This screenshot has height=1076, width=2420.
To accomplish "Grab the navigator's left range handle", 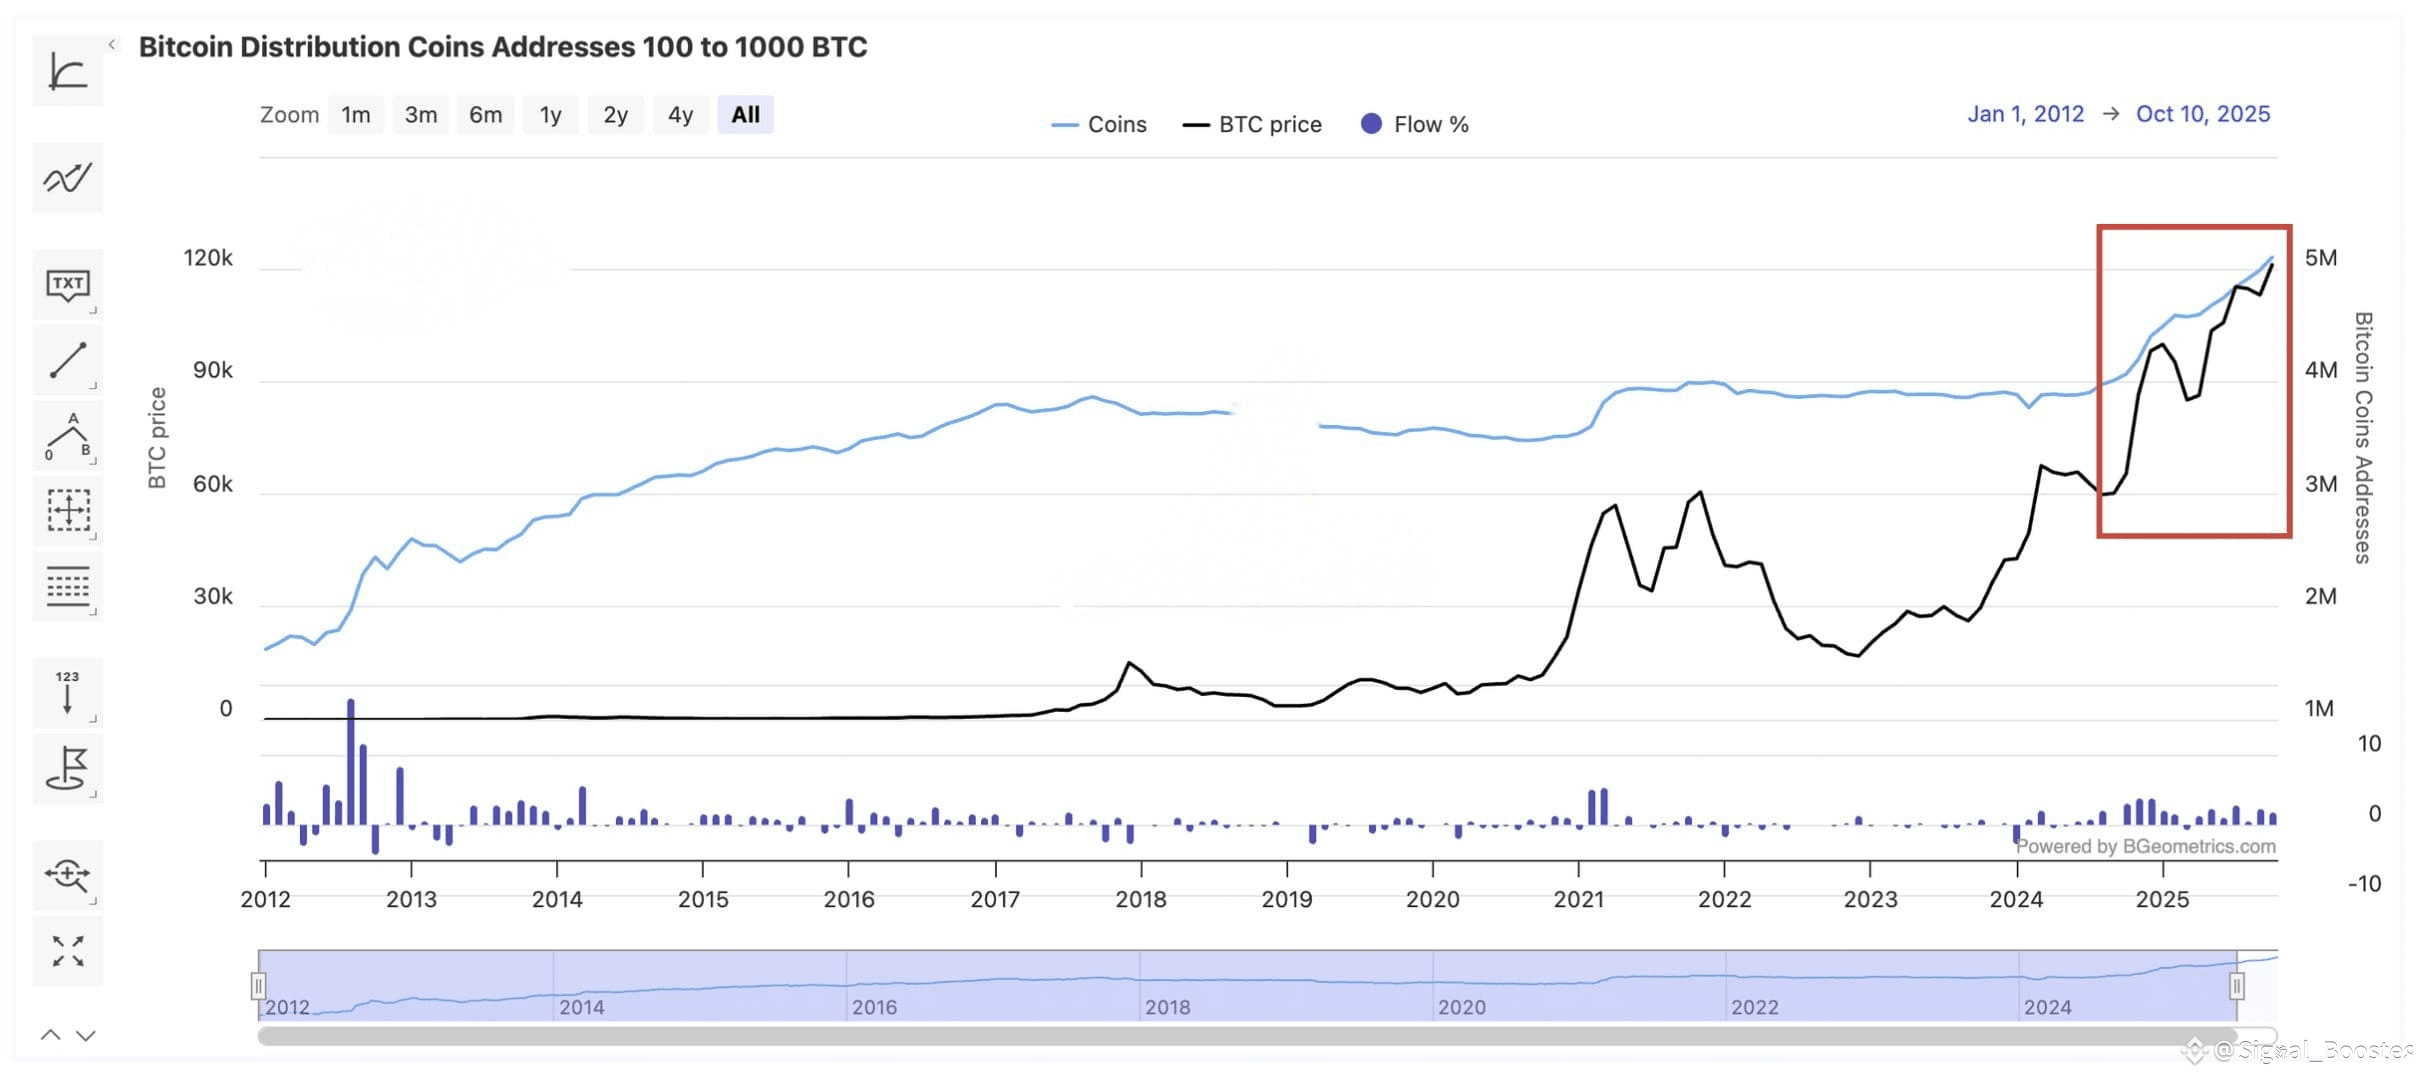I will (x=258, y=986).
